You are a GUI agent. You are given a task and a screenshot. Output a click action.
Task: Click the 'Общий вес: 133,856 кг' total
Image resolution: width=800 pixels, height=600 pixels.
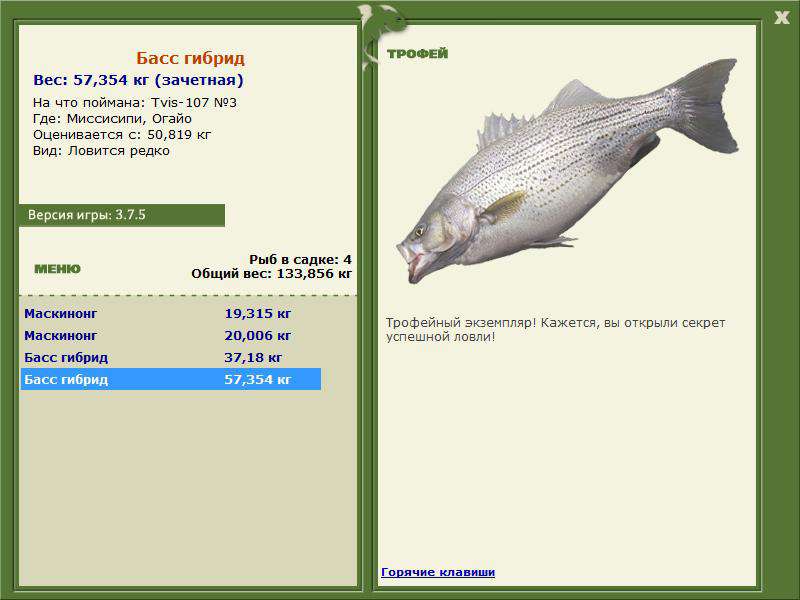click(271, 273)
